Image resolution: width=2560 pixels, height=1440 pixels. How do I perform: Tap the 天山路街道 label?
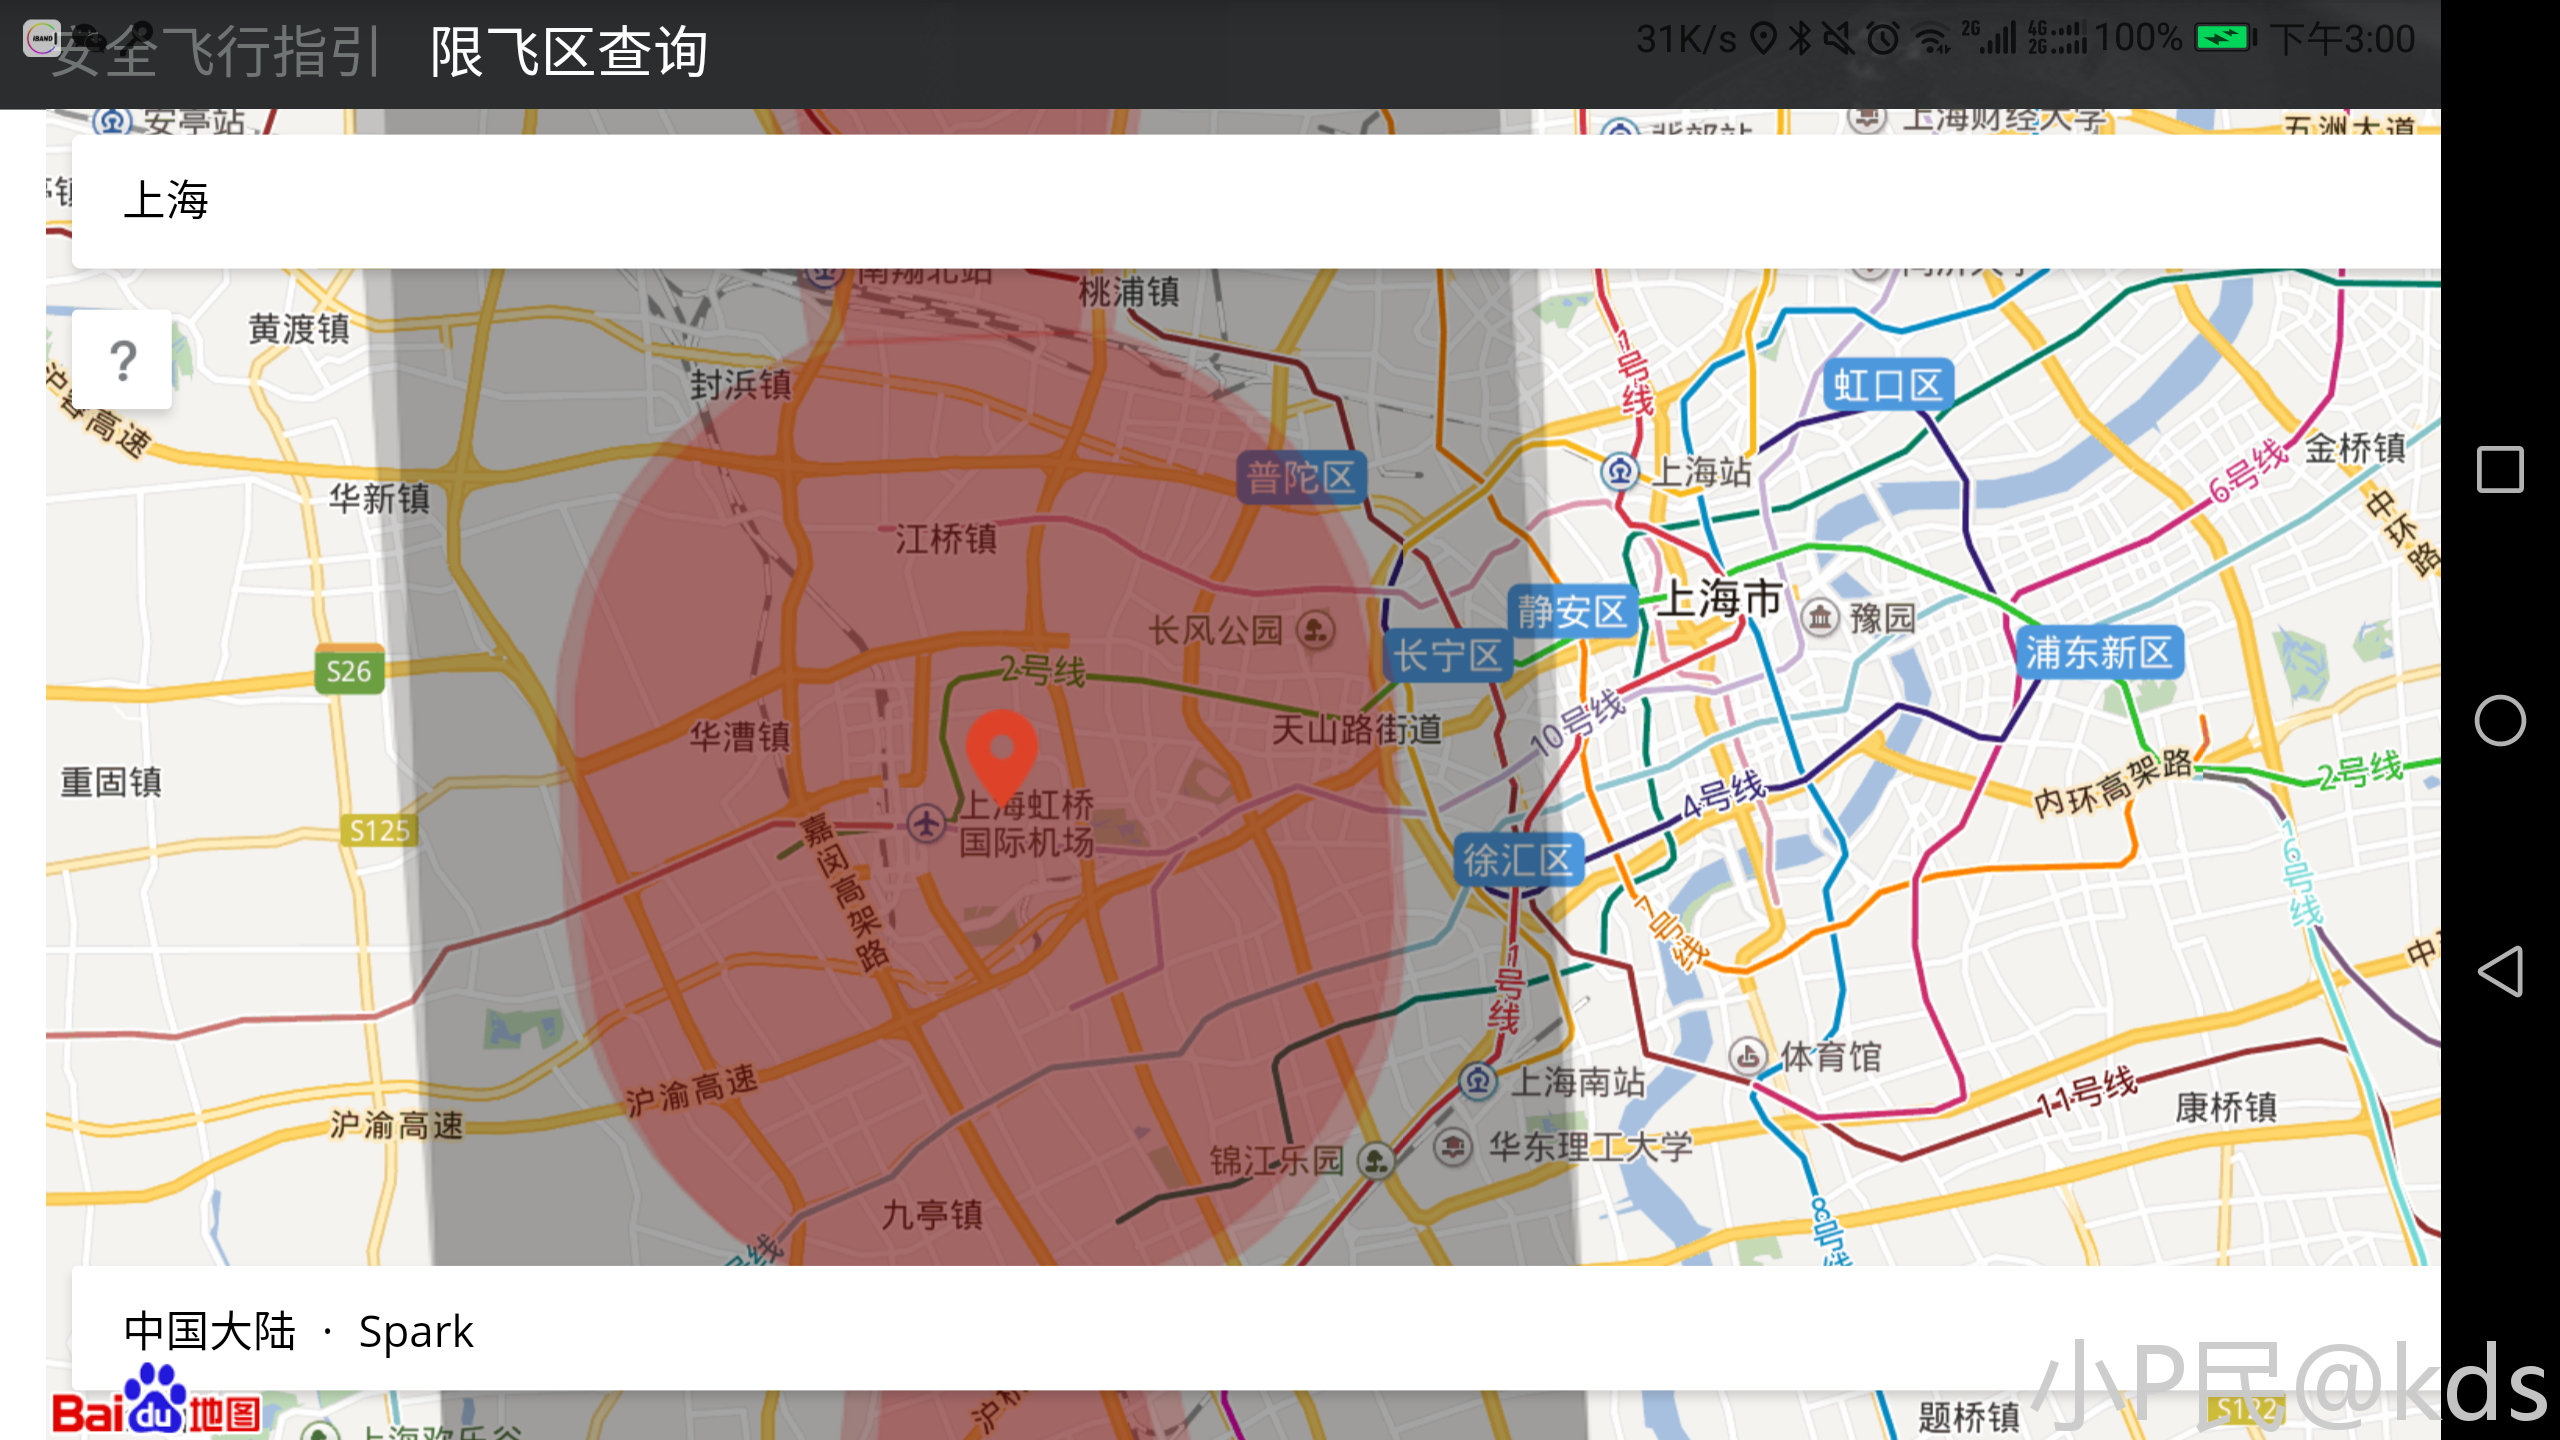(1357, 729)
